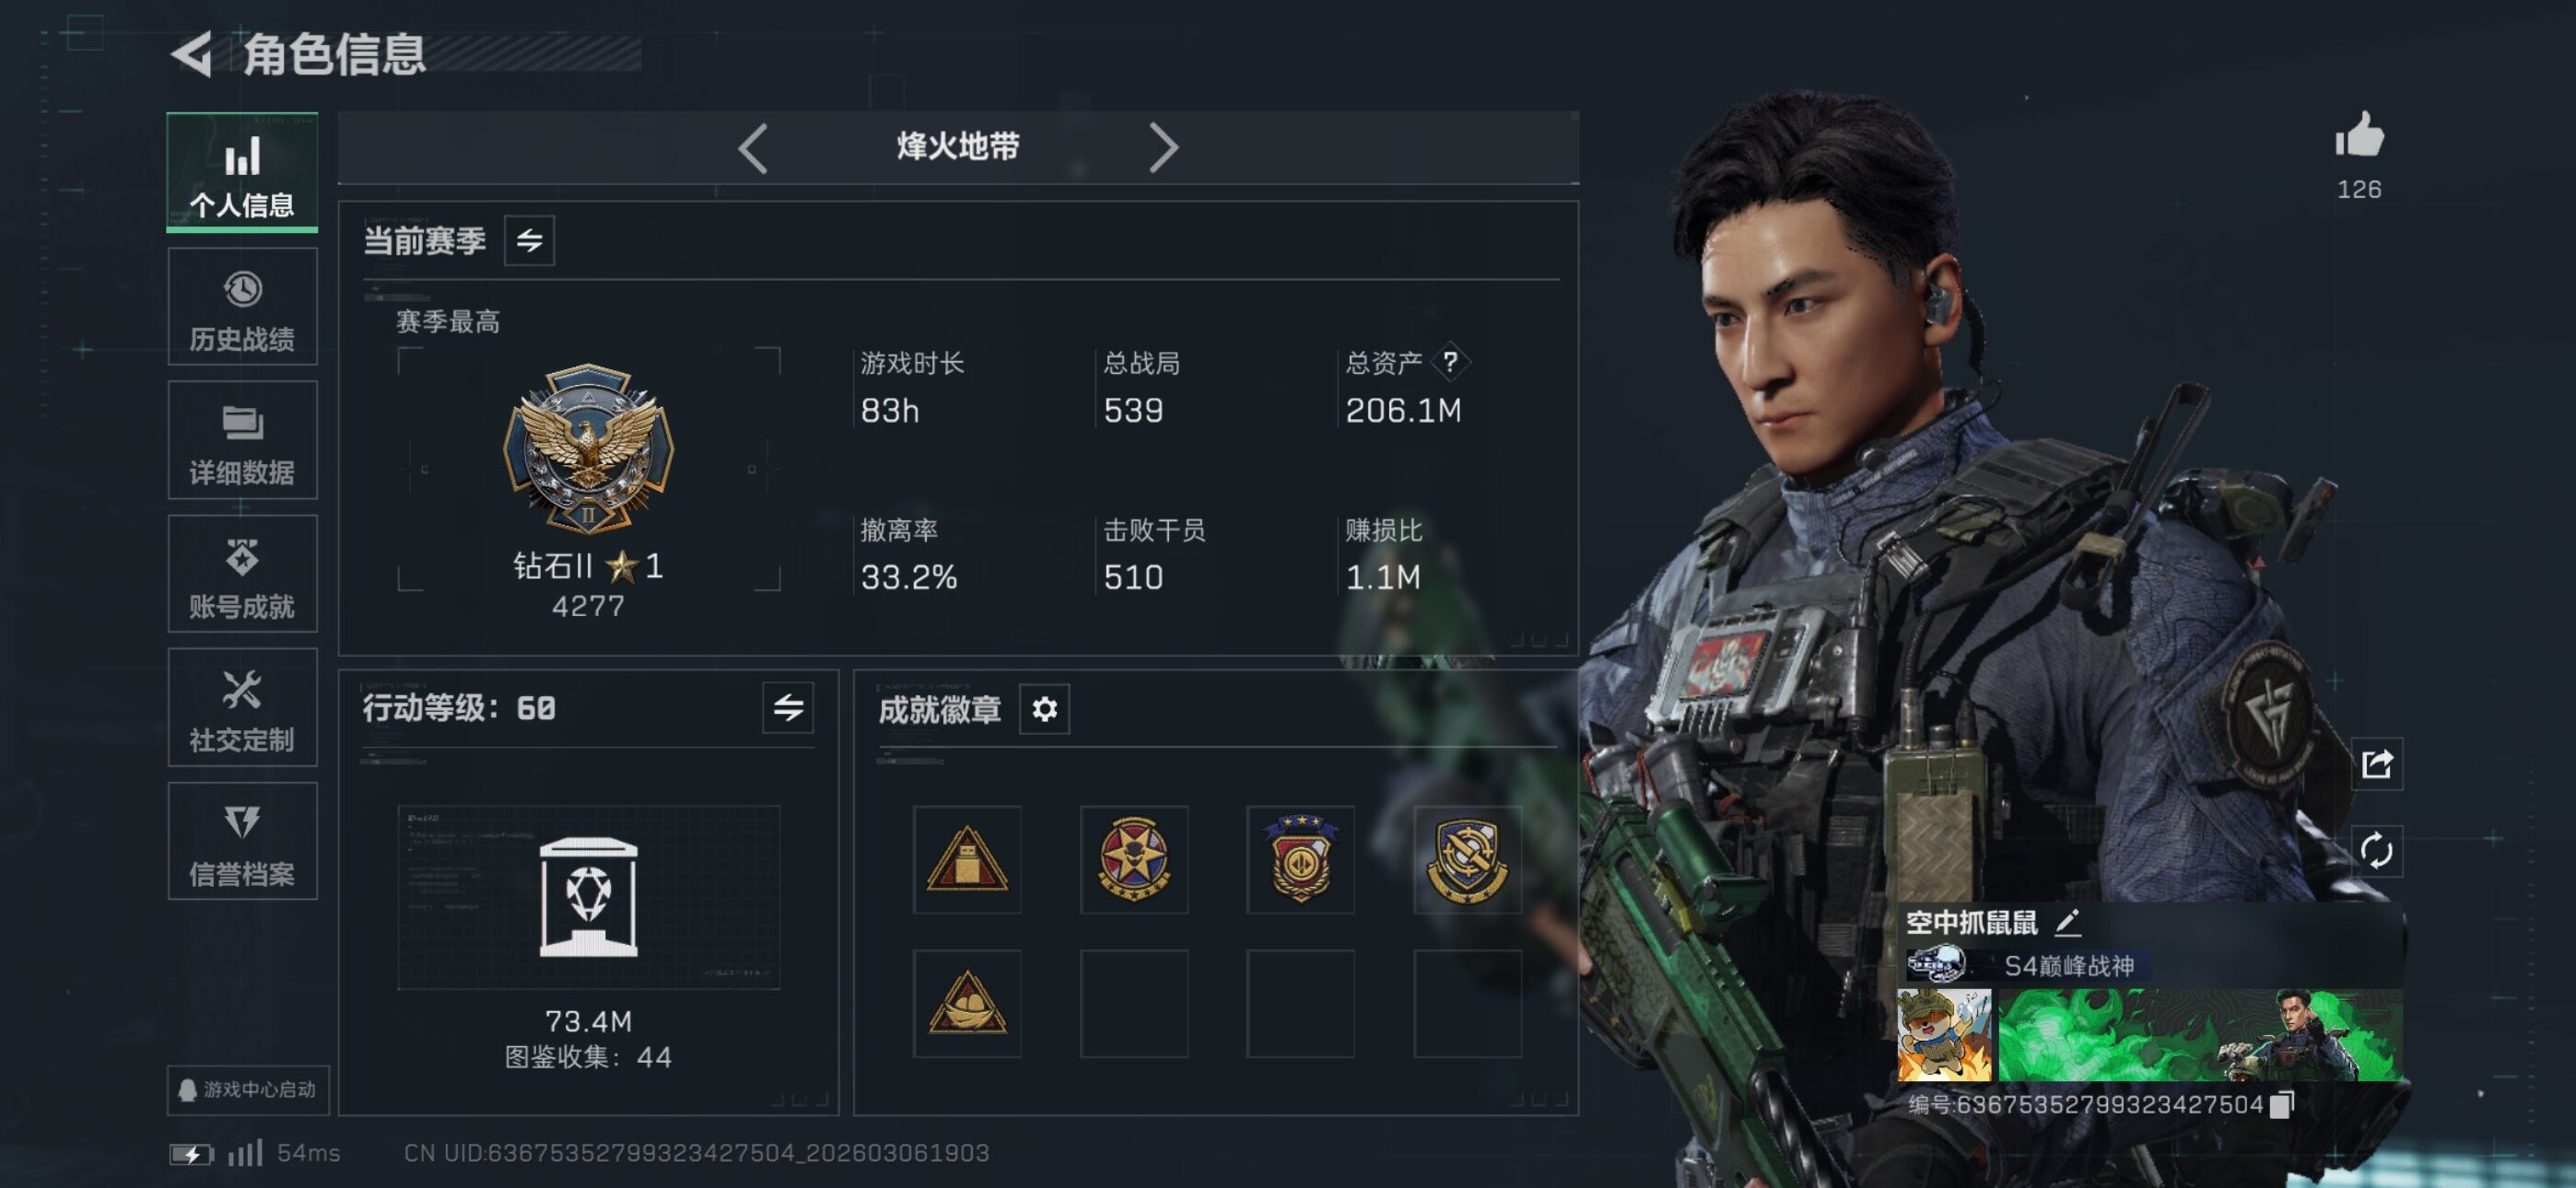The width and height of the screenshot is (2576, 1188).
Task: Give a thumbs-up like to this profile
Action: point(2359,135)
